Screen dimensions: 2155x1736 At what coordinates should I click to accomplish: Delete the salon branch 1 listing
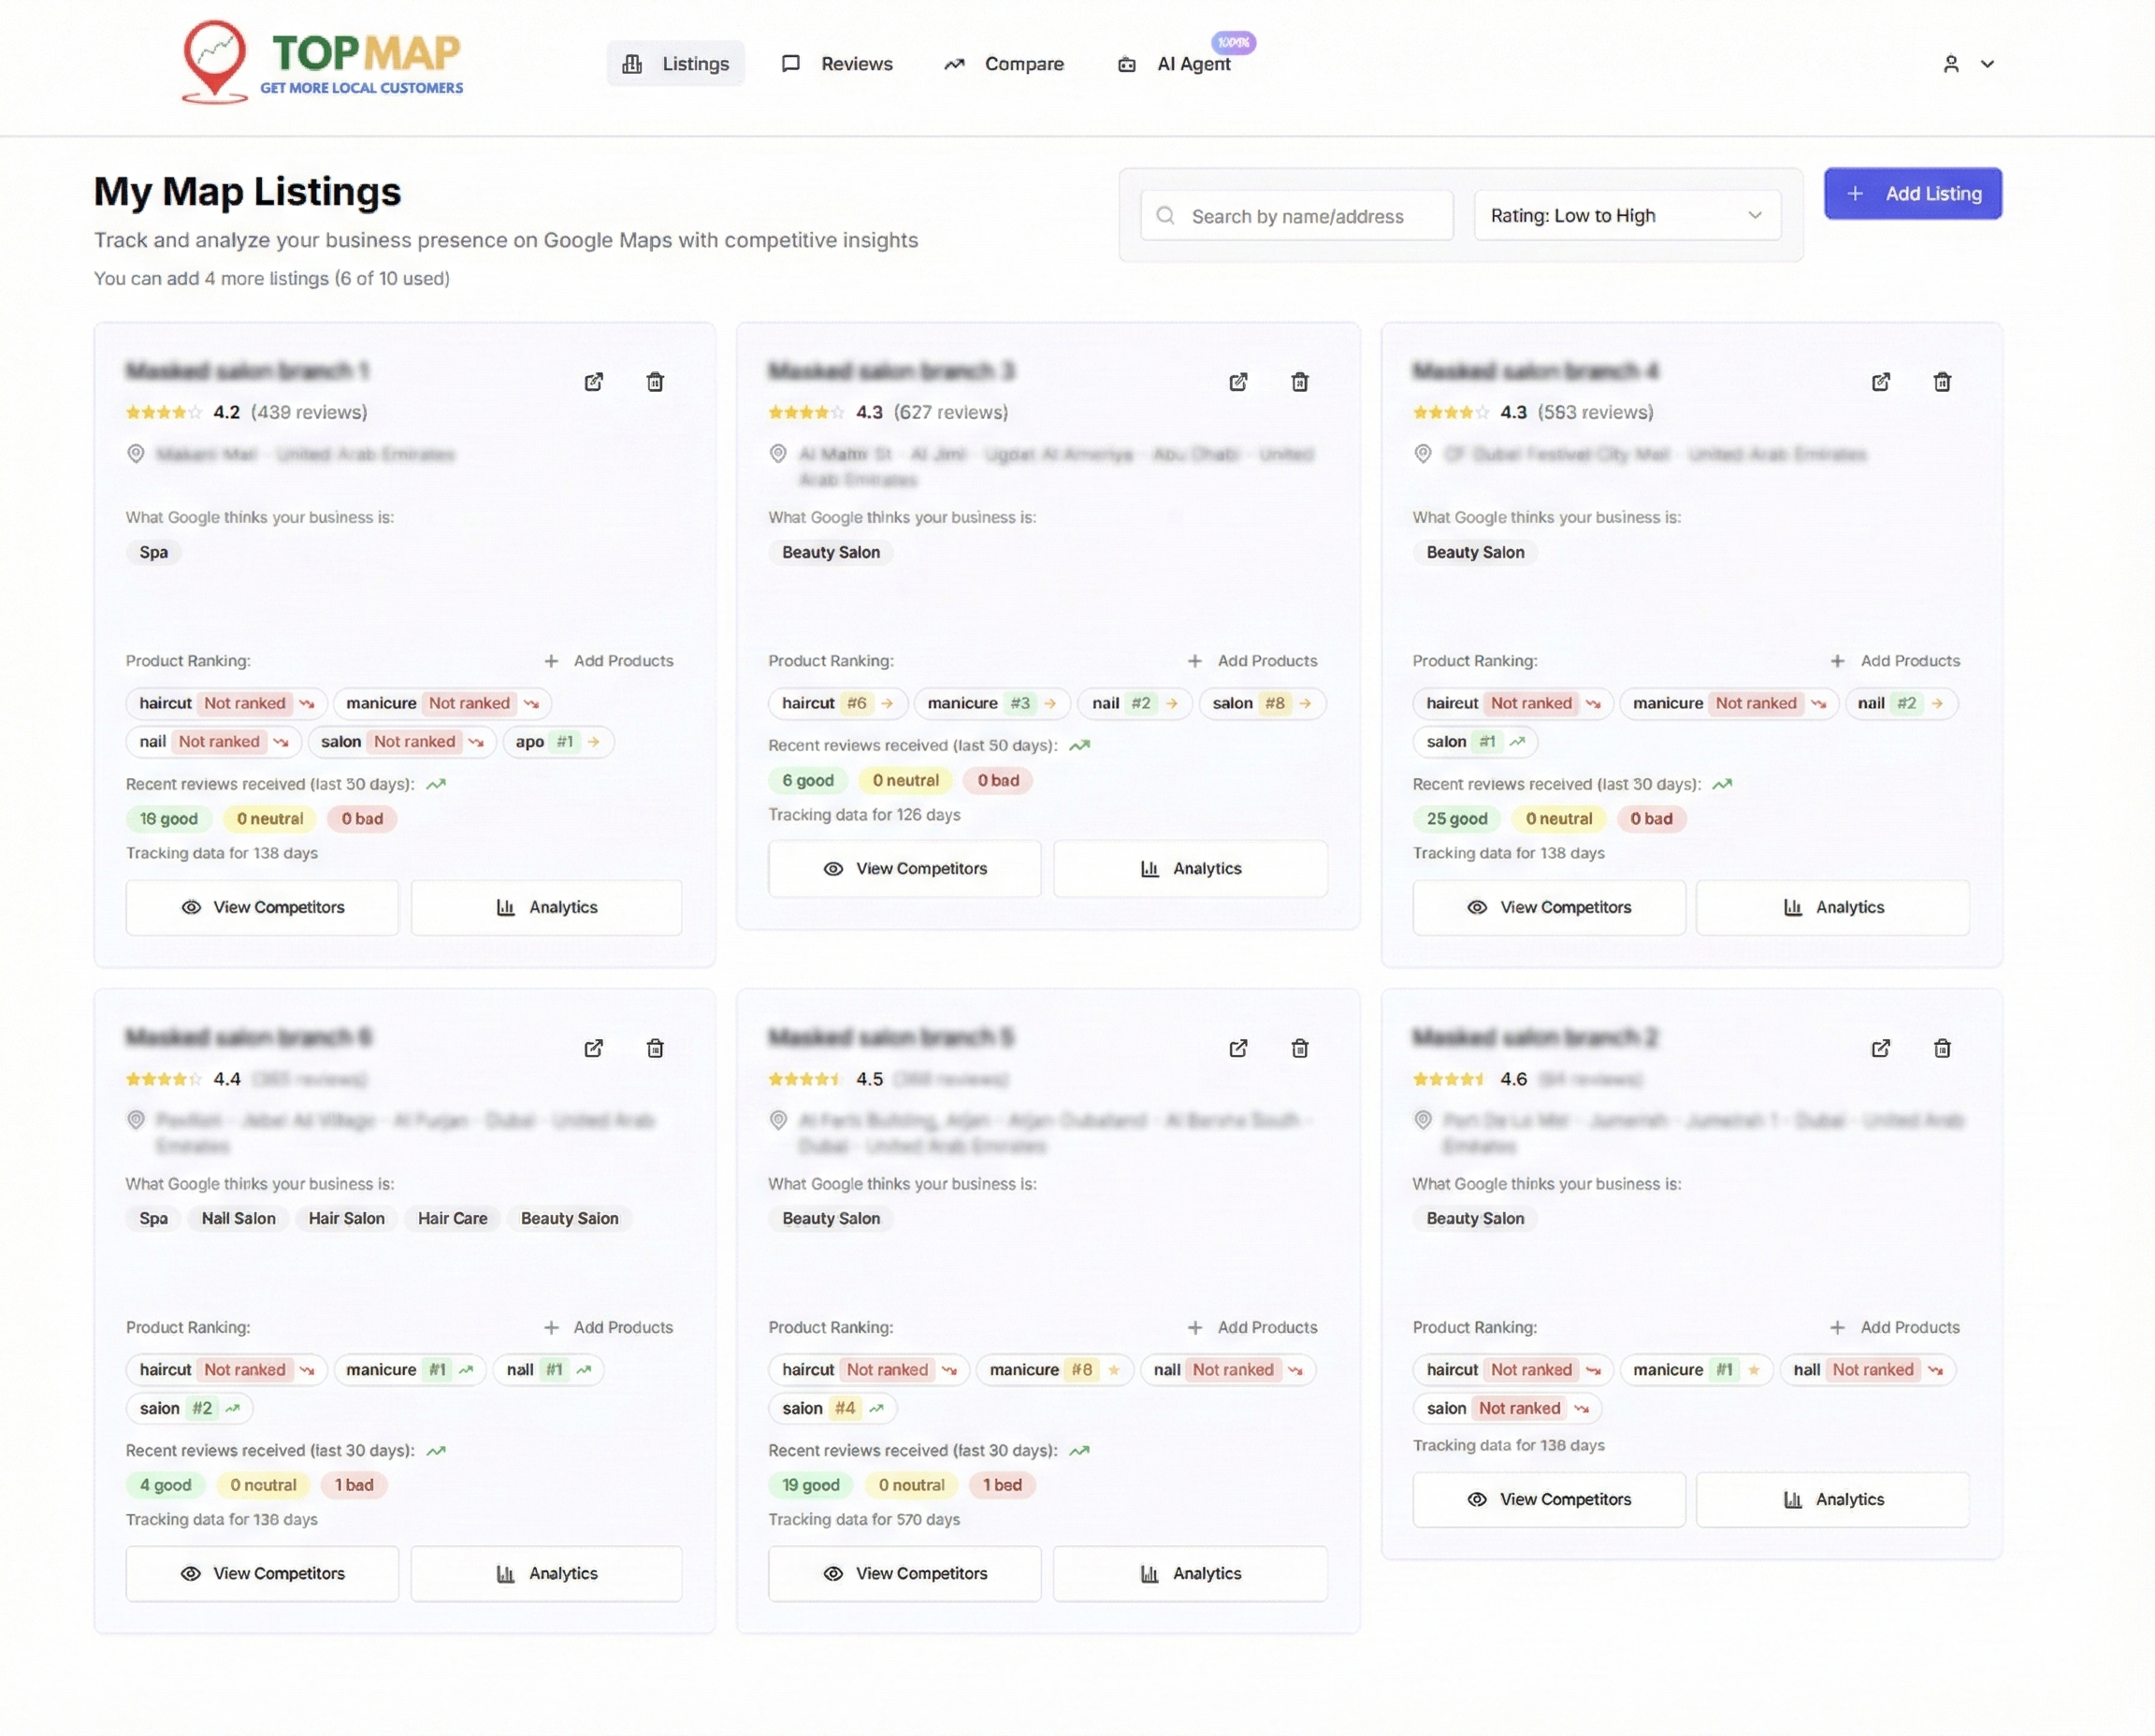(655, 382)
